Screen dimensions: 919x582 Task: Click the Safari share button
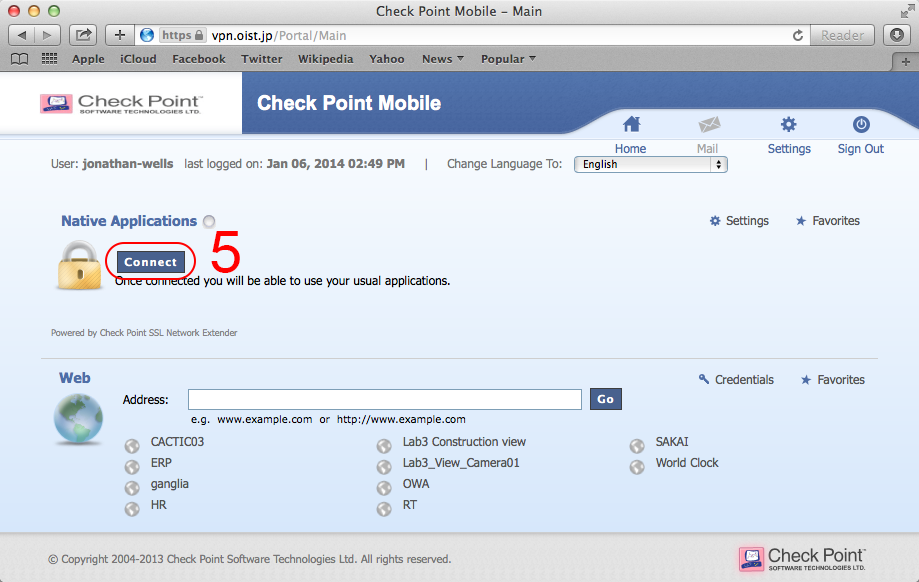tap(84, 35)
